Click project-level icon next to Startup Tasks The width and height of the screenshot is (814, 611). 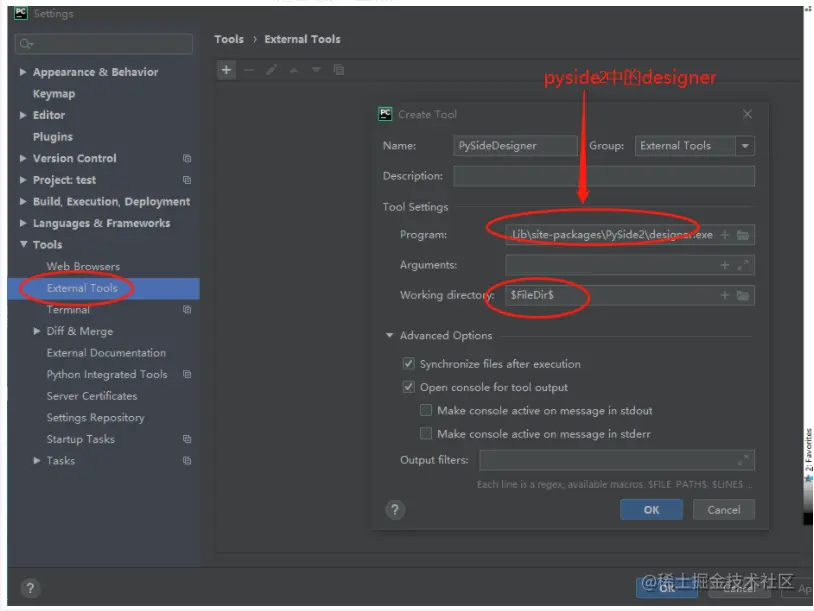[x=187, y=439]
